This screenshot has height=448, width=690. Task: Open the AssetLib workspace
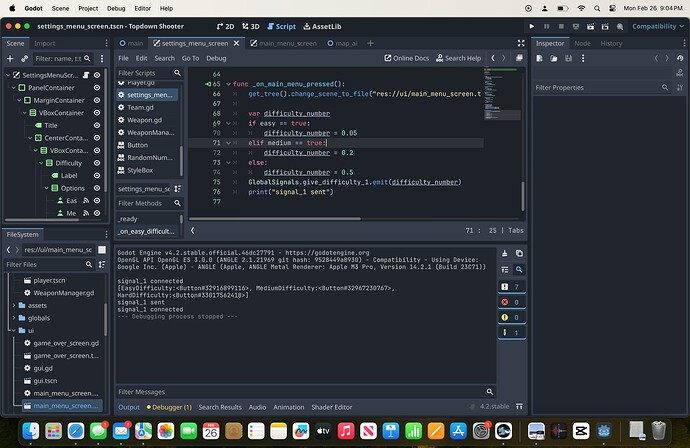click(323, 26)
